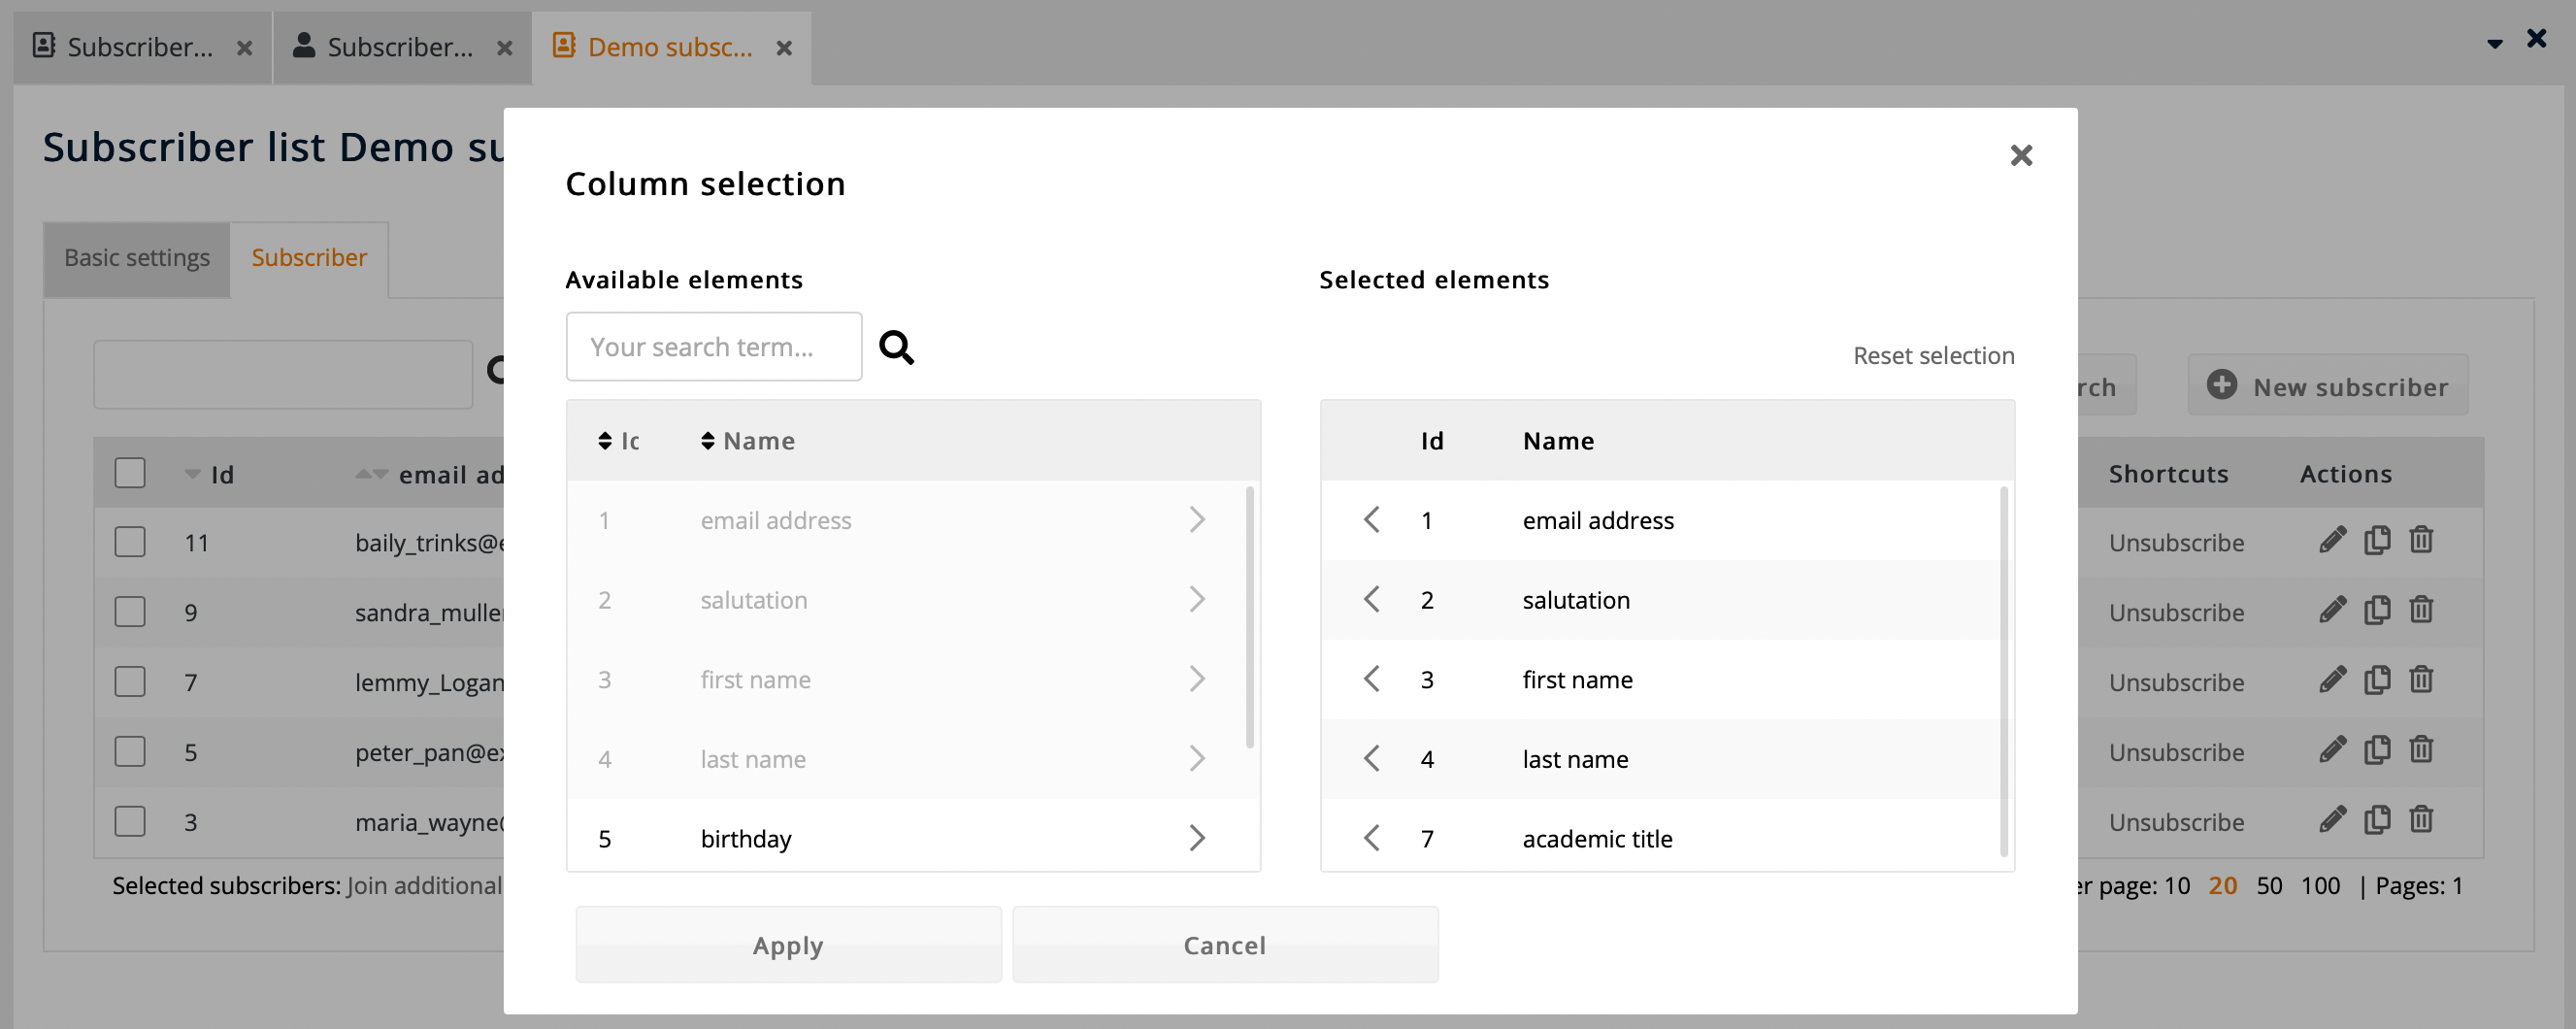
Task: Duplicate subscriber 5
Action: point(2377,751)
